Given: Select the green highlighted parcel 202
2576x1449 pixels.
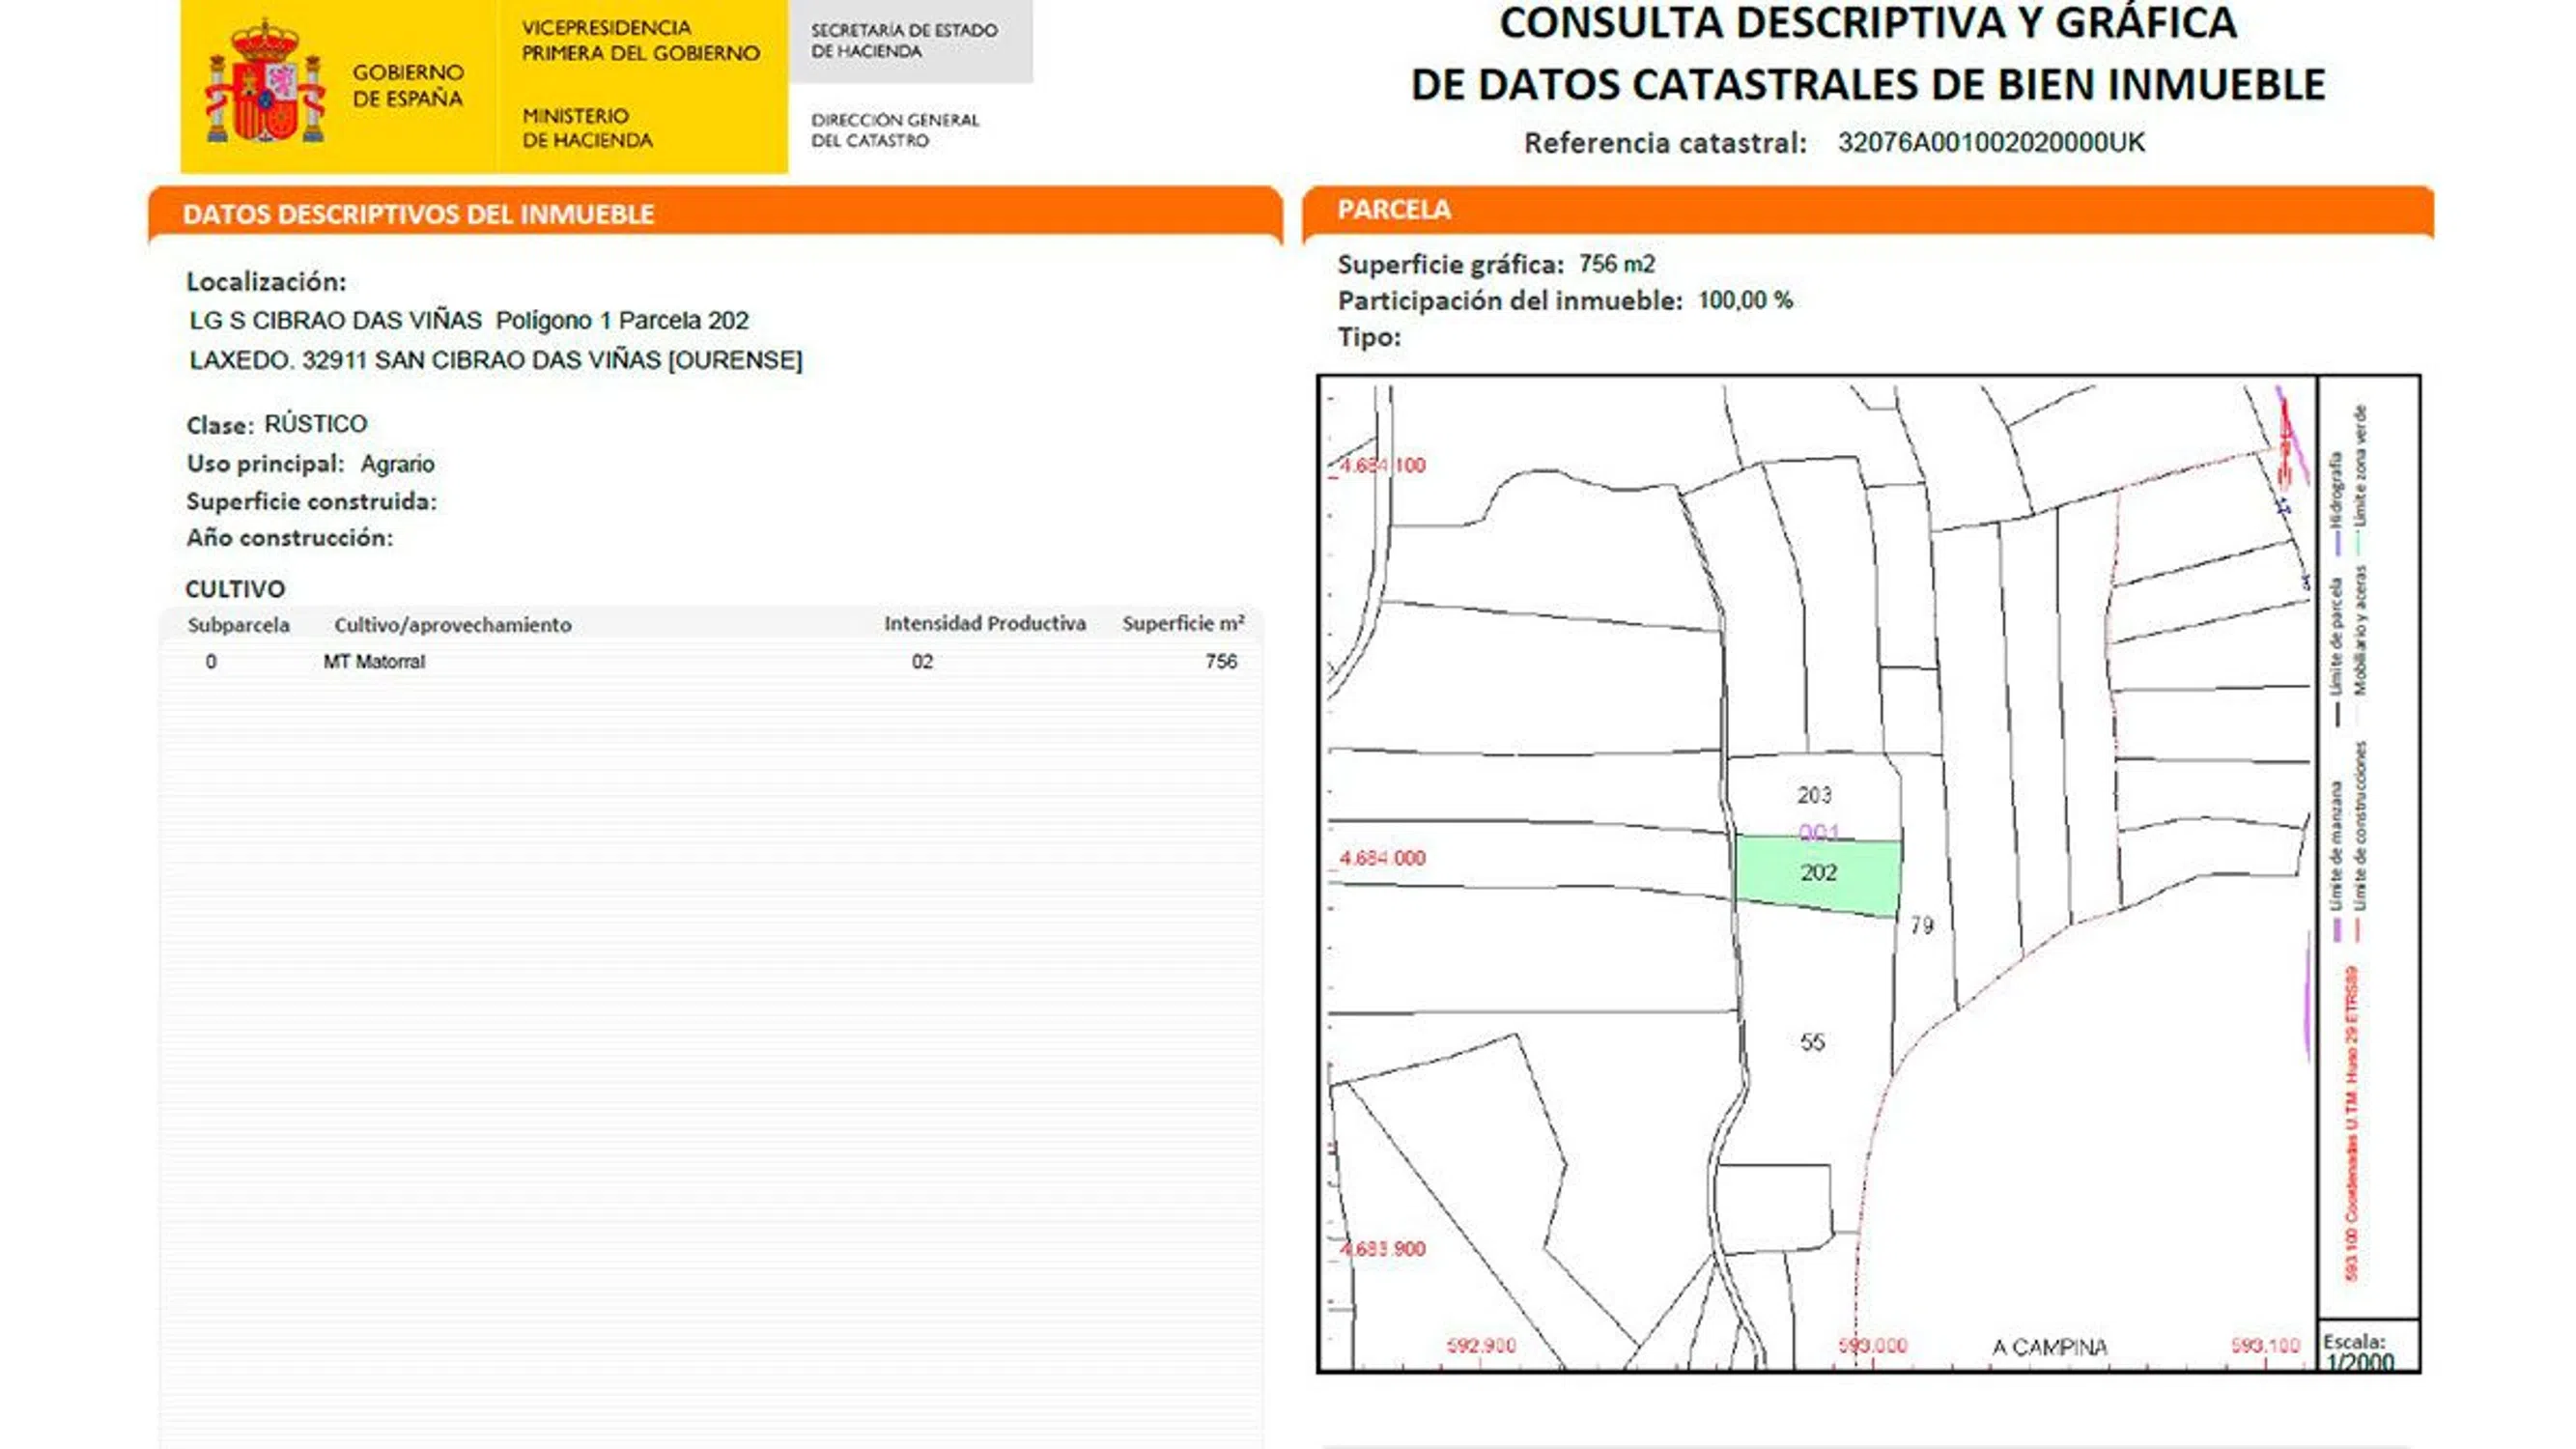Looking at the screenshot, I should click(x=1817, y=874).
